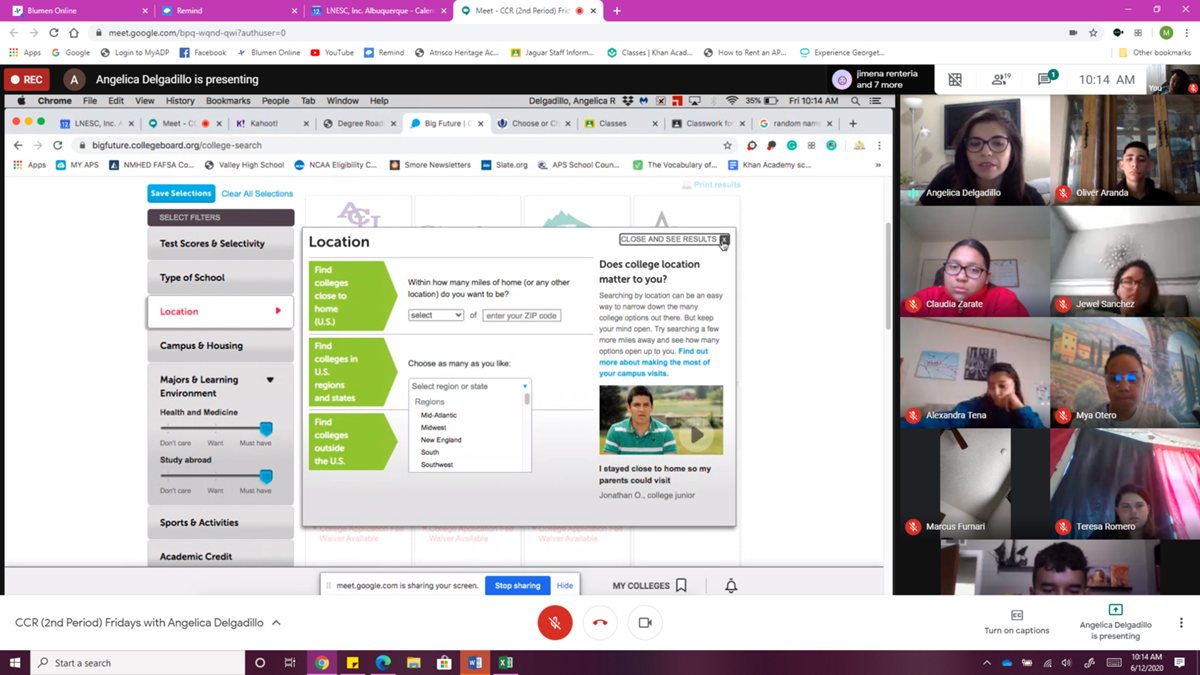Open the Test Scores & Selectivity filter
Viewport: 1200px width, 675px height.
(x=220, y=244)
